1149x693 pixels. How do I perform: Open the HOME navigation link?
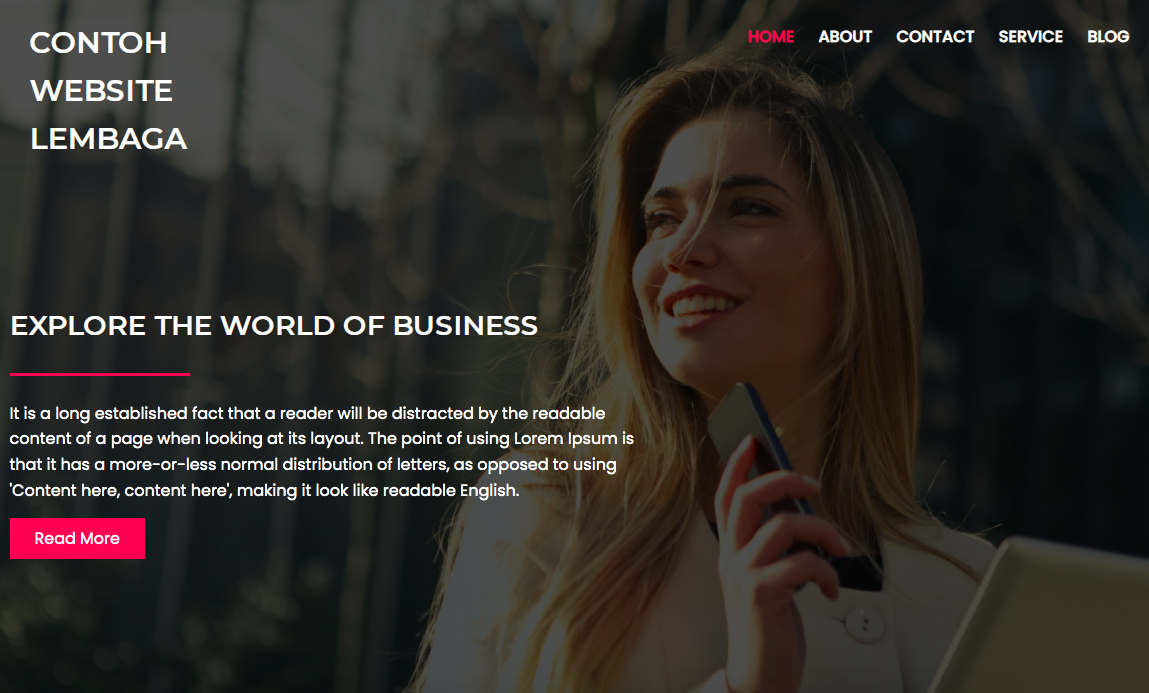tap(771, 37)
